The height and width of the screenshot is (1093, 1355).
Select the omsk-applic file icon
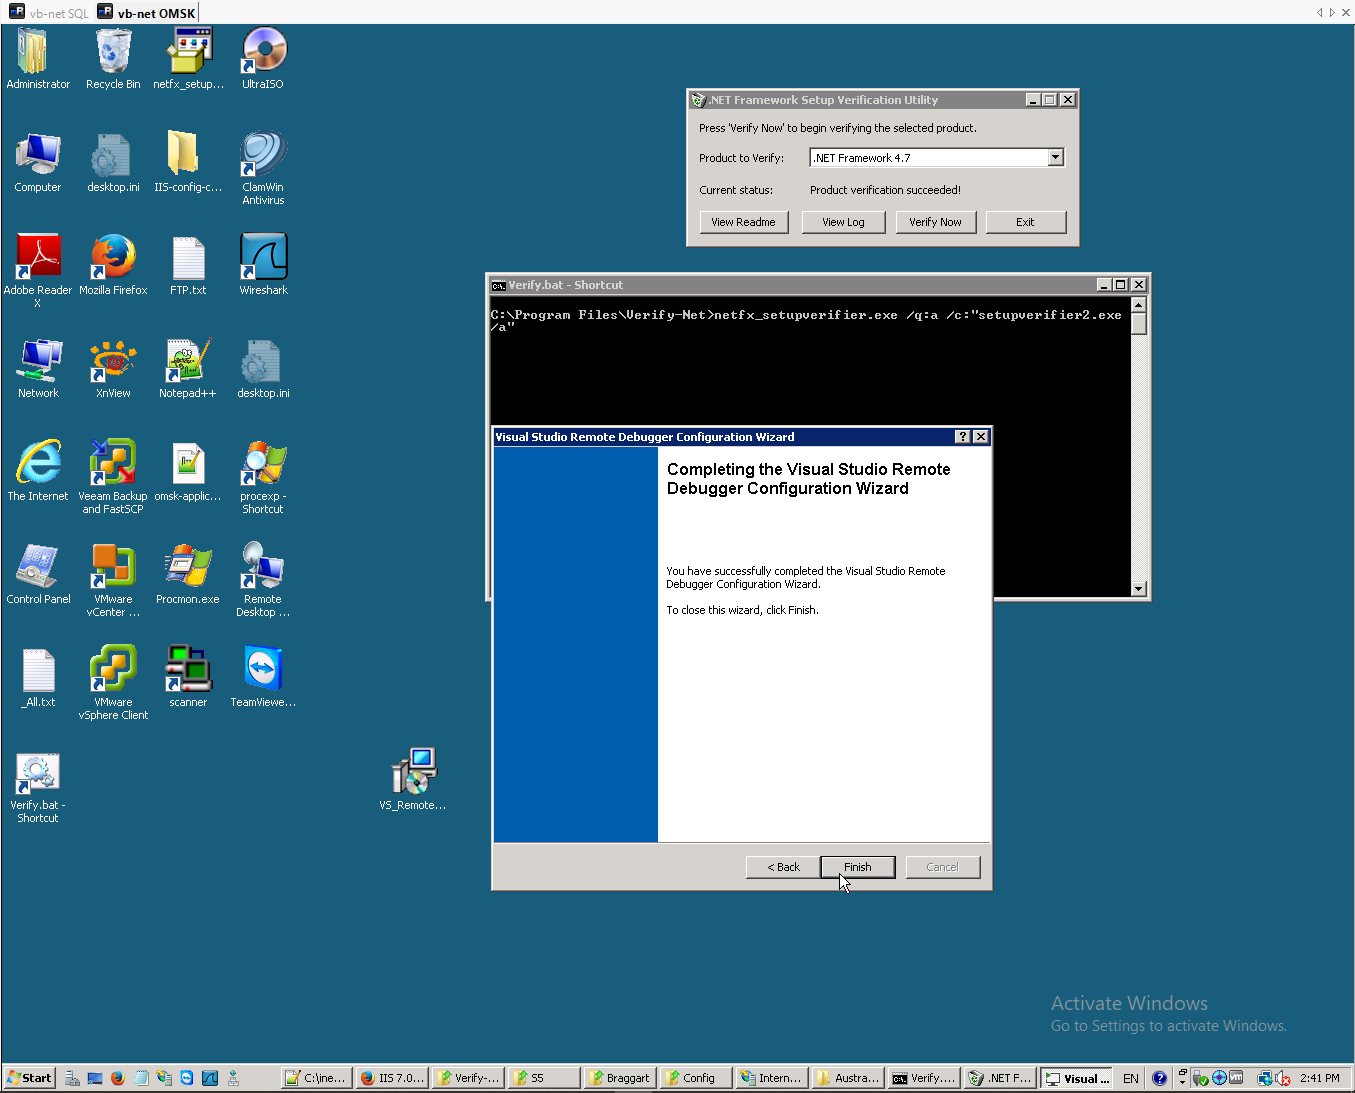click(x=188, y=471)
